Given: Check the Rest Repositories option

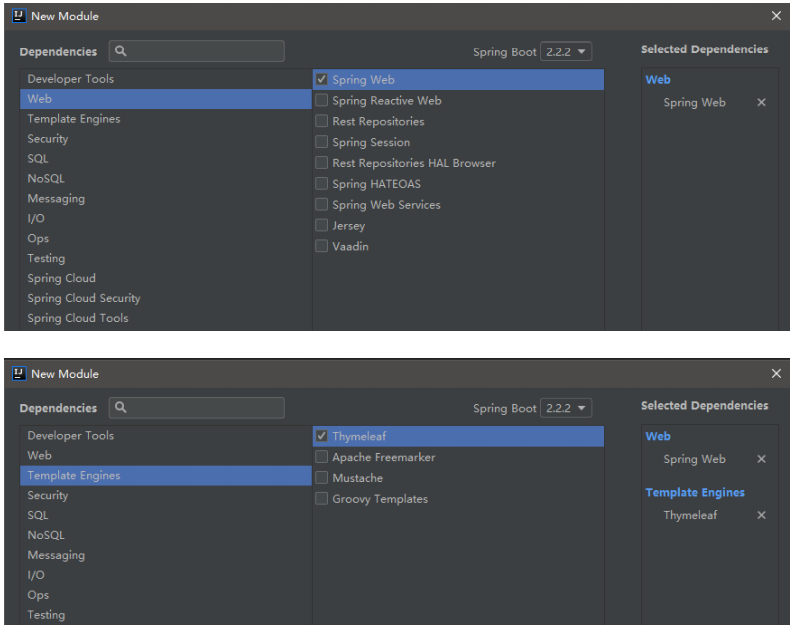Looking at the screenshot, I should point(321,121).
